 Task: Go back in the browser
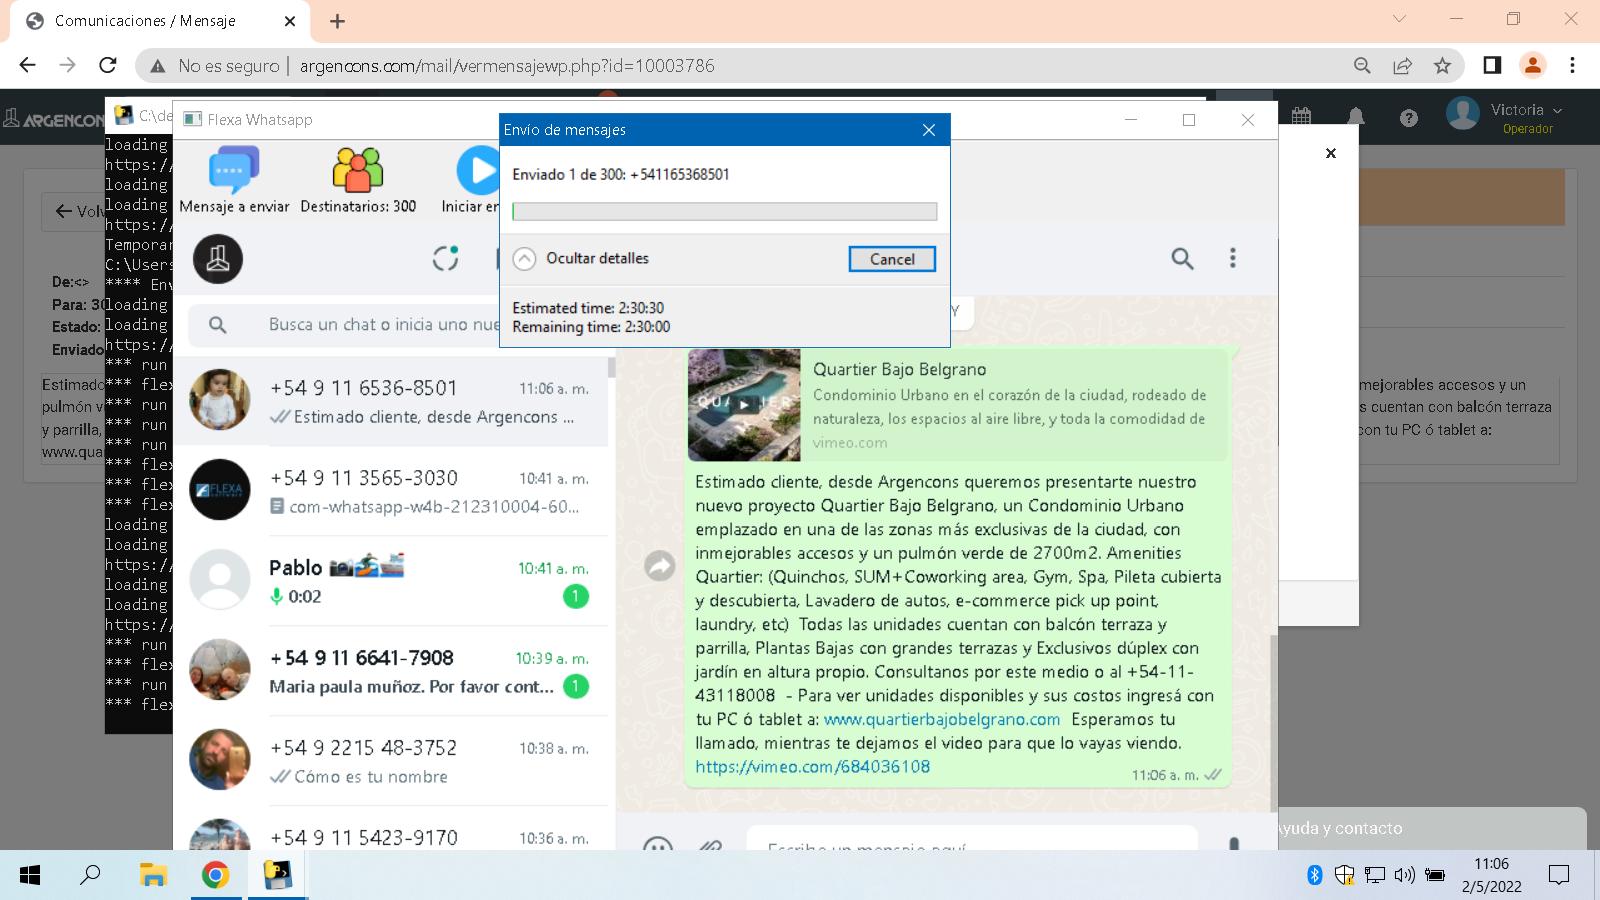pos(27,65)
